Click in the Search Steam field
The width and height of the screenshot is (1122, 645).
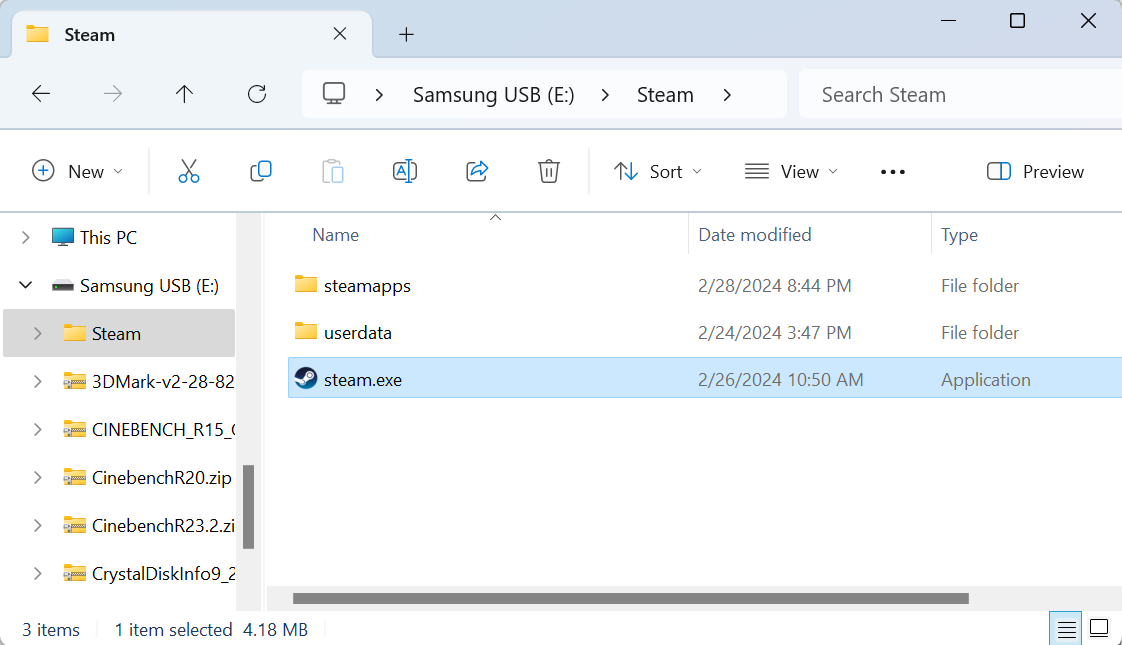click(x=960, y=94)
